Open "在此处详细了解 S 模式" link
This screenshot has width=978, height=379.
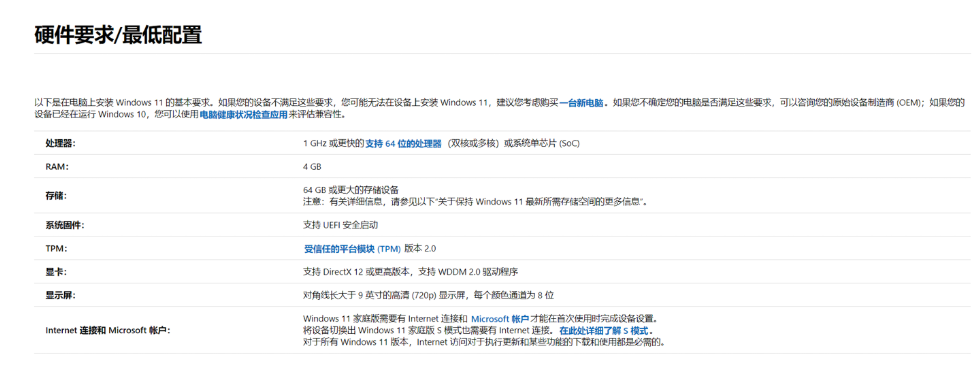click(603, 330)
